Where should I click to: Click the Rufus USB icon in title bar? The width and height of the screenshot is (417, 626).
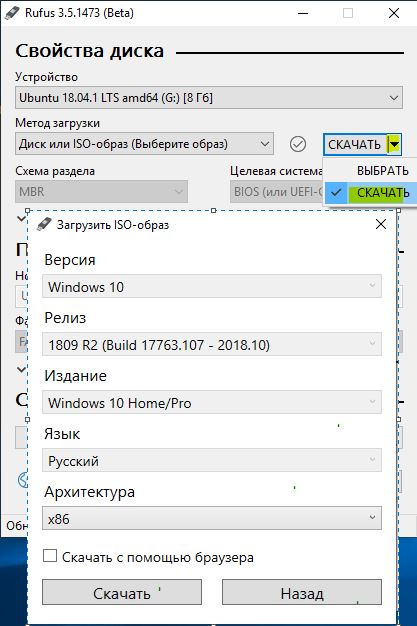tap(12, 13)
